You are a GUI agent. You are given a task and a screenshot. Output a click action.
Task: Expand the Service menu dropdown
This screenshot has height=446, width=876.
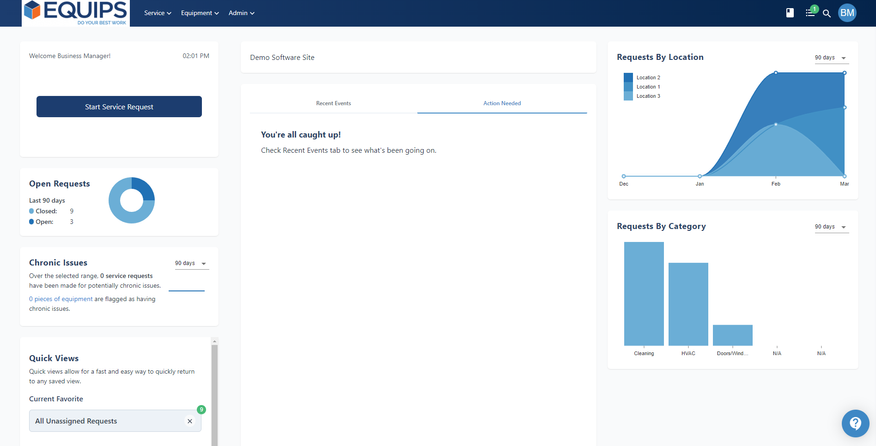click(158, 13)
